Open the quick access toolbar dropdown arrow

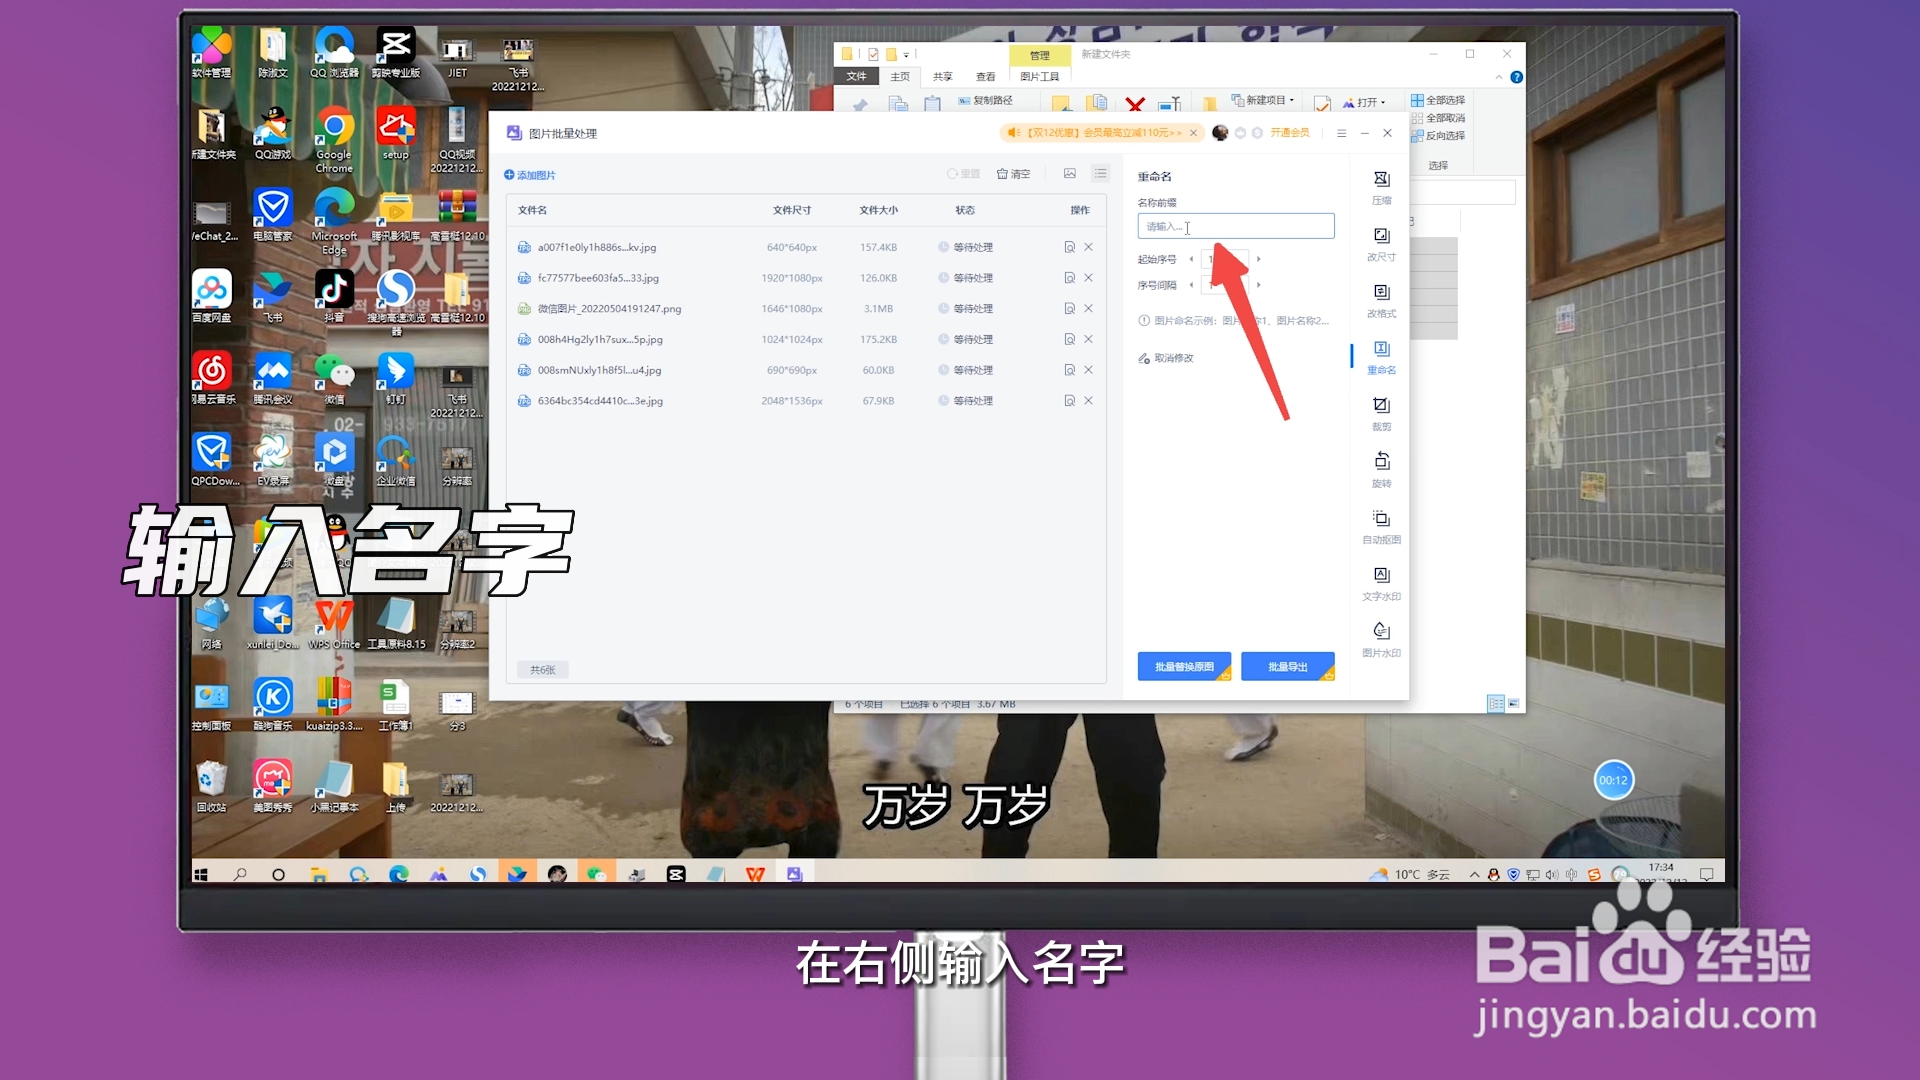[x=906, y=55]
